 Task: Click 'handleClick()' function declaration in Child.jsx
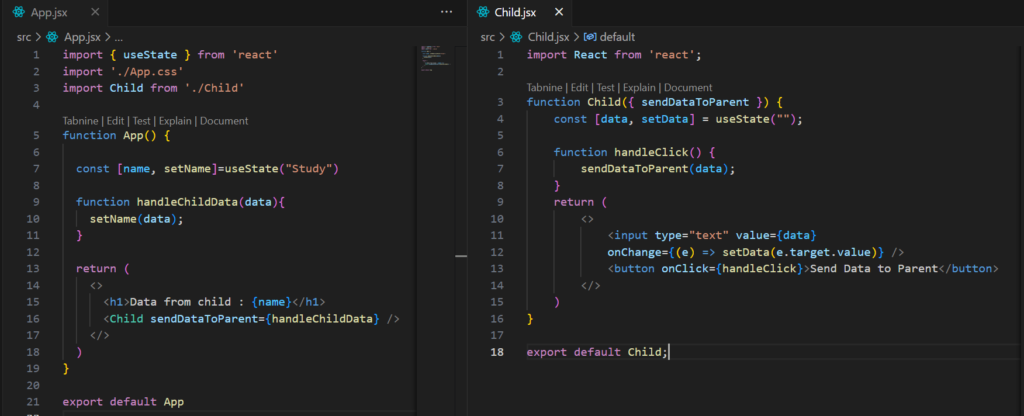point(658,152)
